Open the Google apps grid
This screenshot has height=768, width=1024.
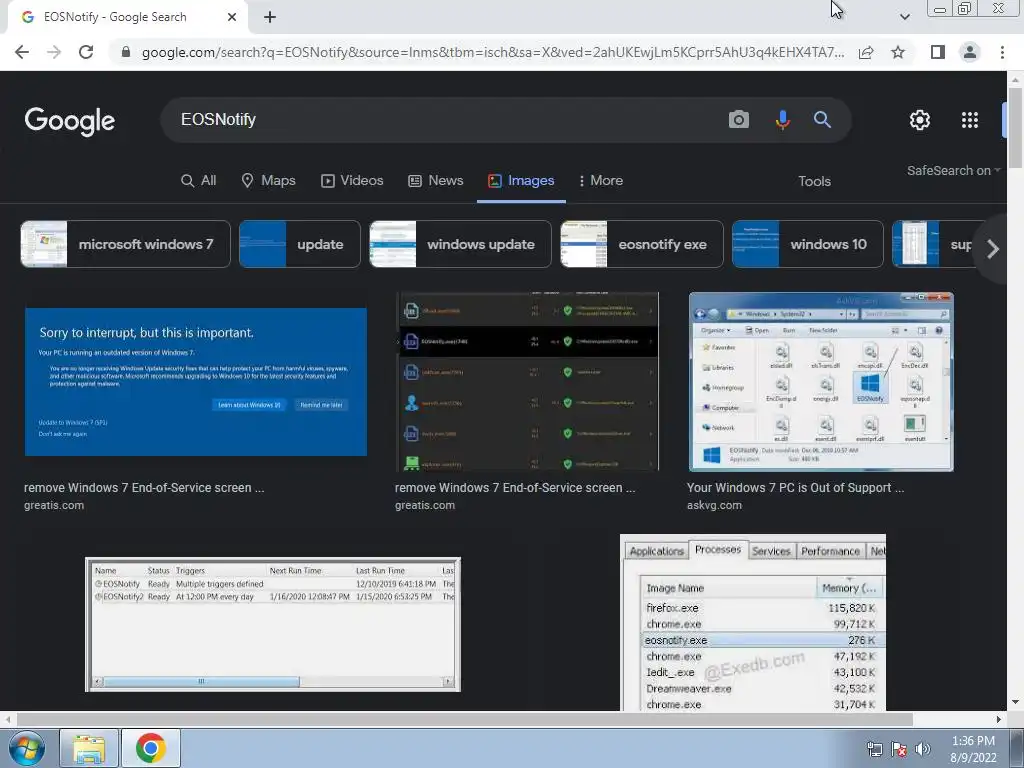[x=970, y=120]
